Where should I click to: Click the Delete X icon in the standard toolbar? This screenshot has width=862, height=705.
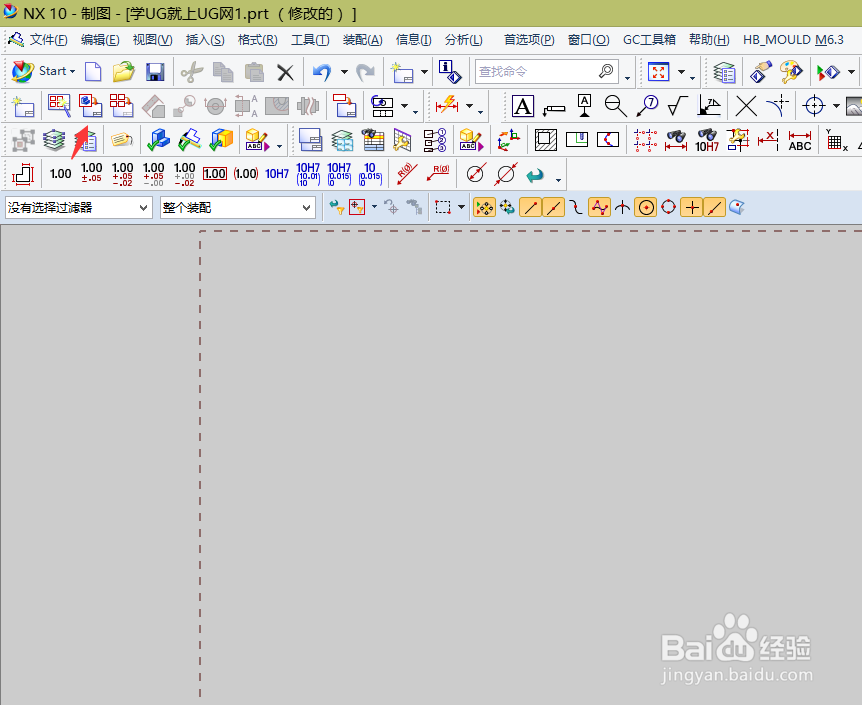[x=285, y=72]
